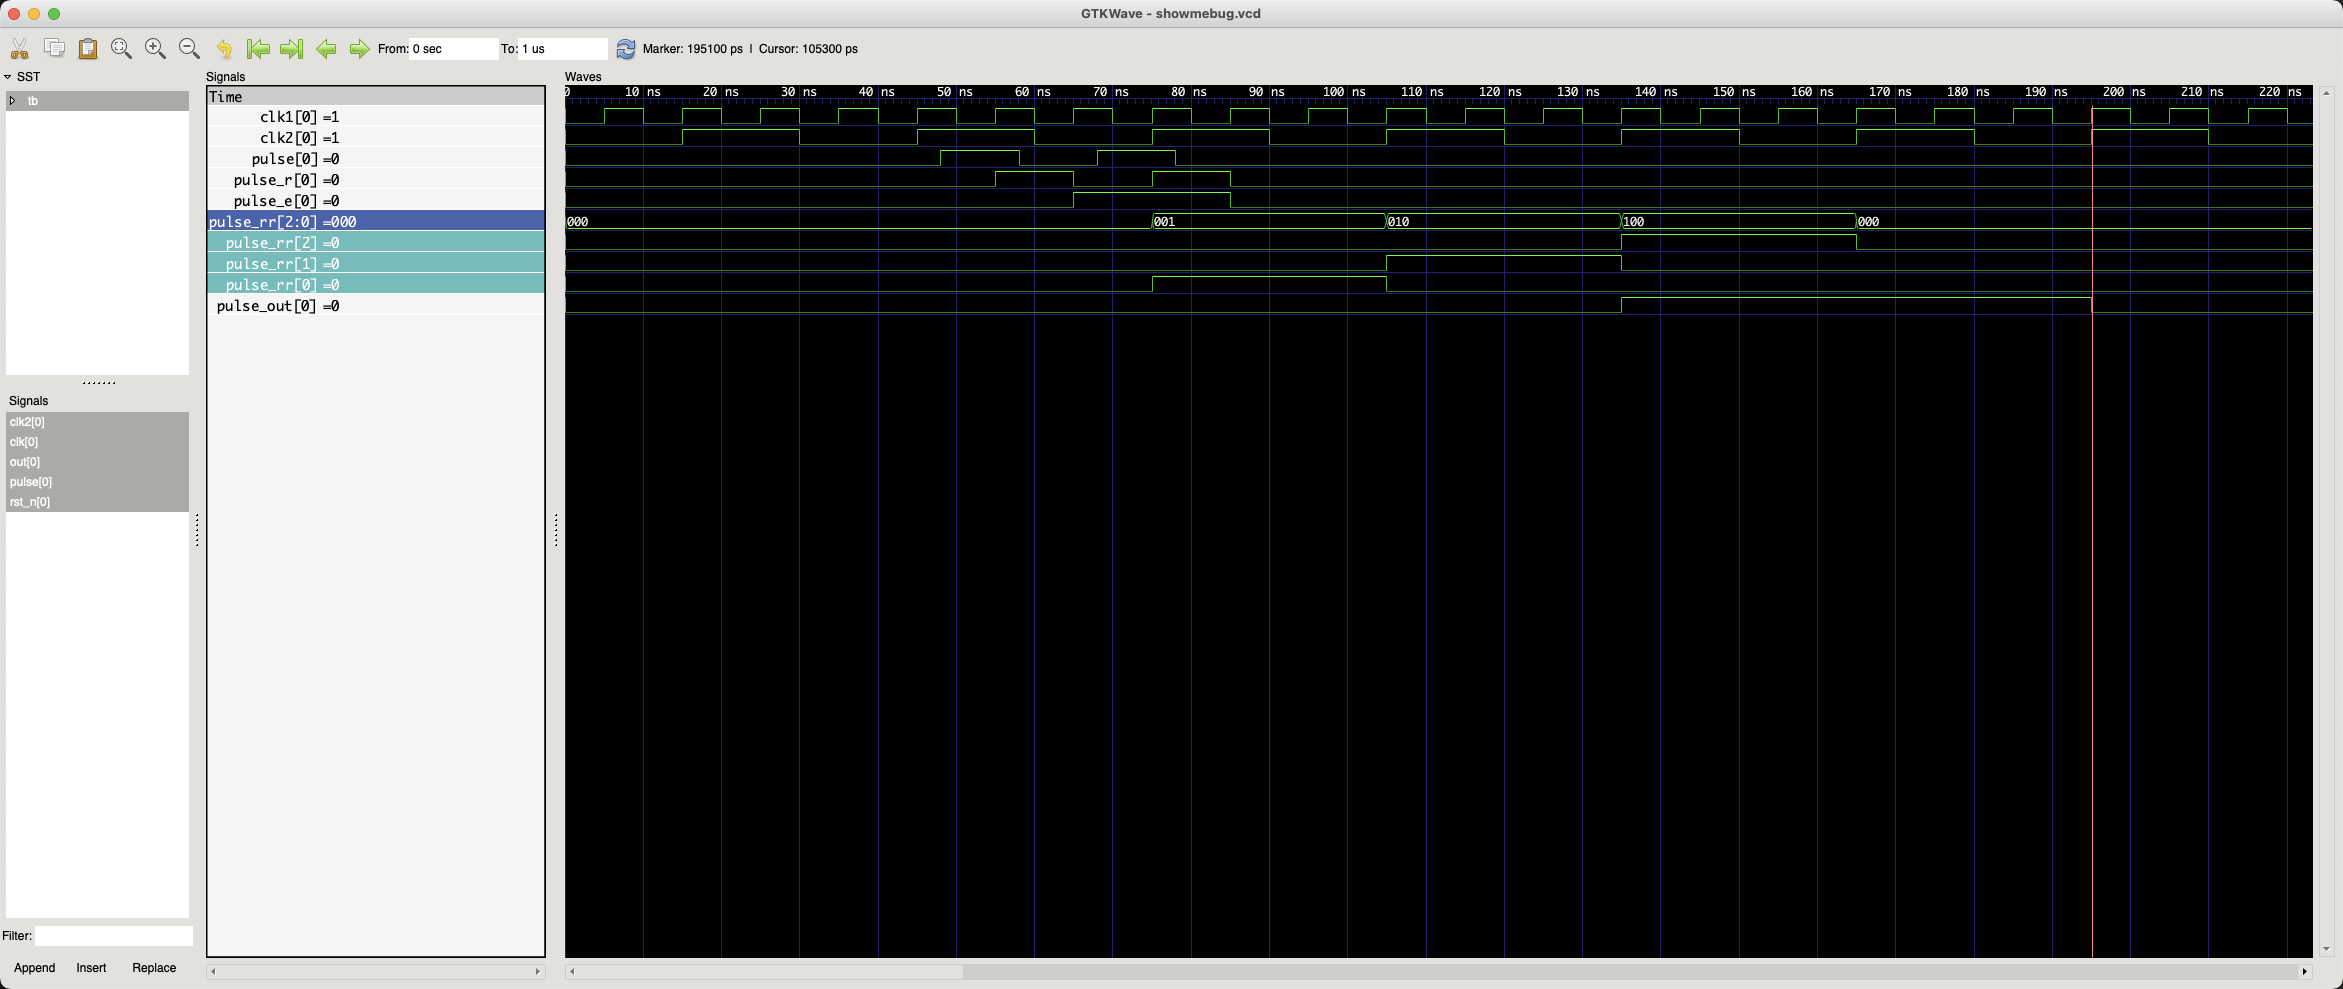Click the Paste clipboard toolbar icon
The width and height of the screenshot is (2343, 989).
(88, 48)
